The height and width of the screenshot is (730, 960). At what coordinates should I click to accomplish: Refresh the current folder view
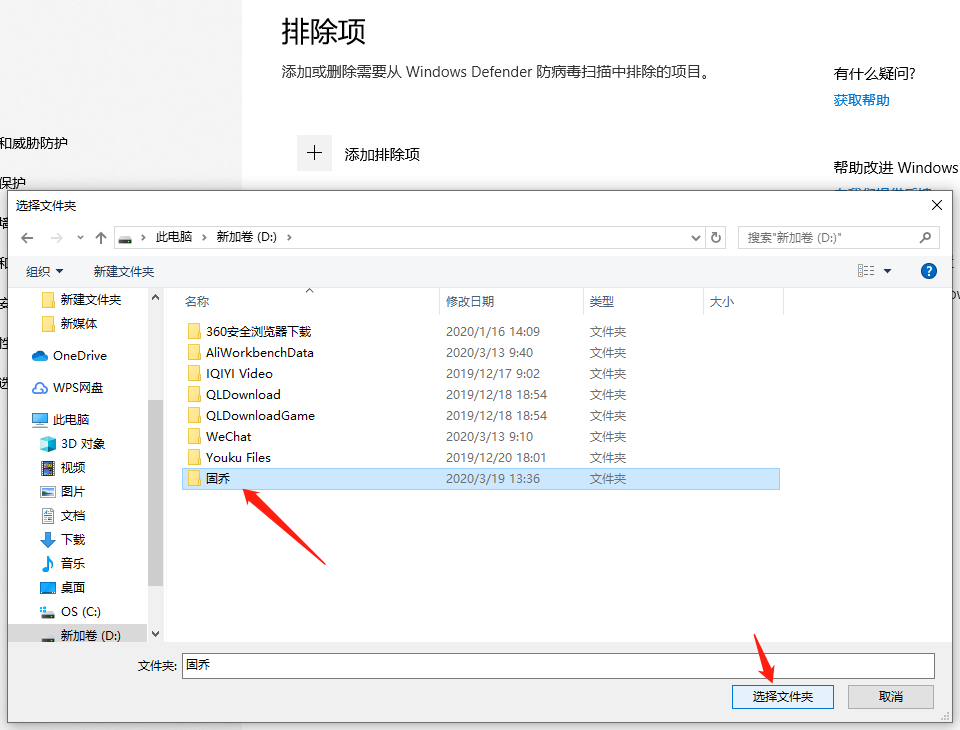tap(715, 238)
